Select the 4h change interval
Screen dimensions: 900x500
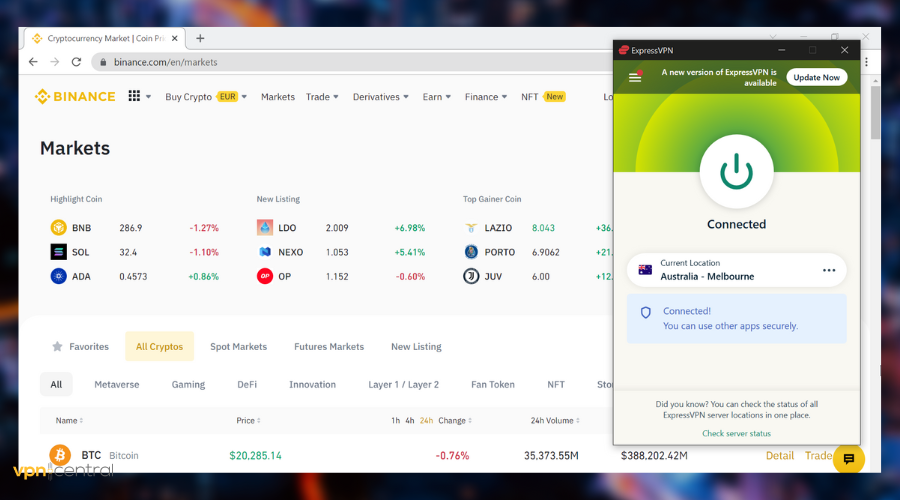tap(410, 421)
